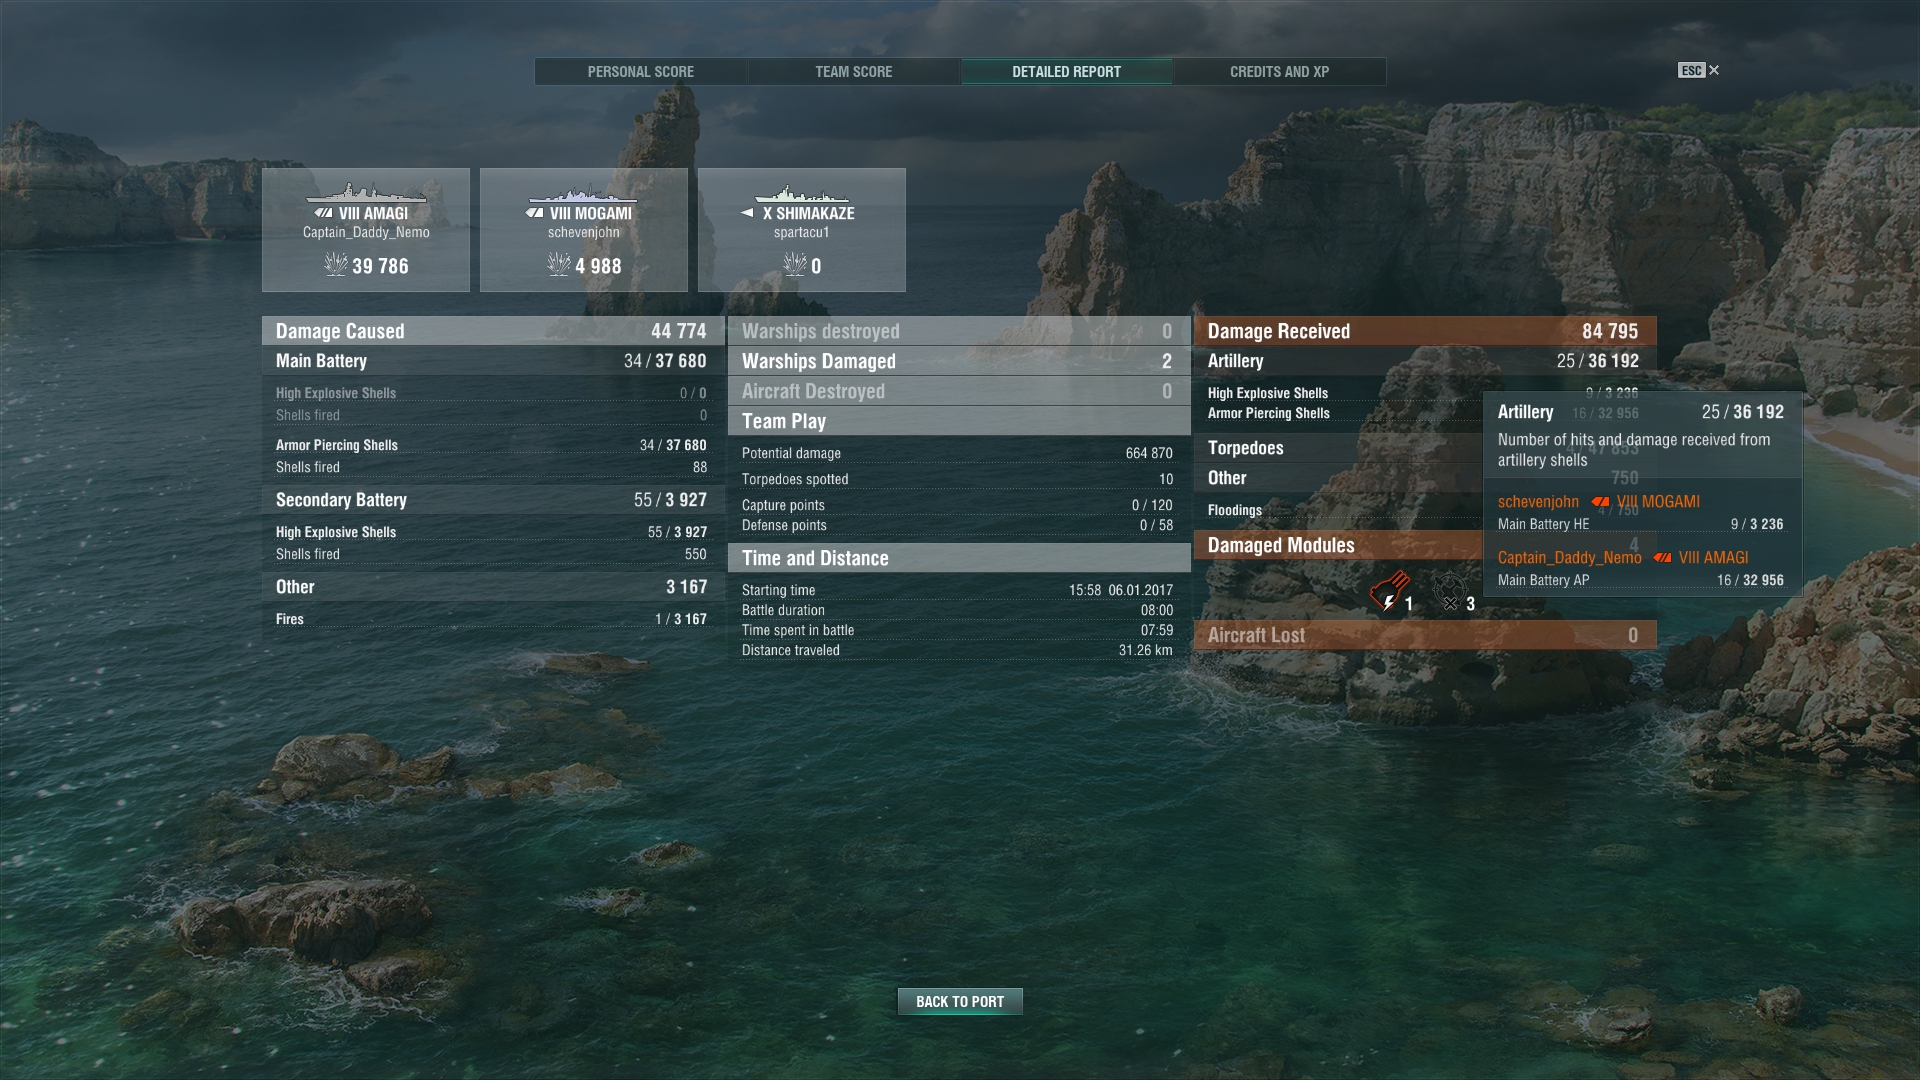Select the Captain_Daddy_Nemo Amagi card
1920x1080 pixels.
click(366, 230)
